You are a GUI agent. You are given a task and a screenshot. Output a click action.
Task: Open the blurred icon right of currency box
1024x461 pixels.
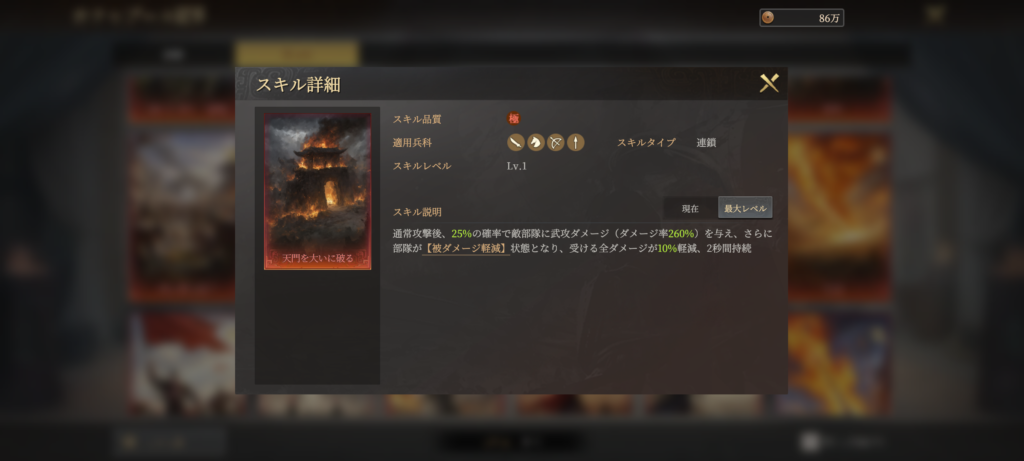pos(935,14)
